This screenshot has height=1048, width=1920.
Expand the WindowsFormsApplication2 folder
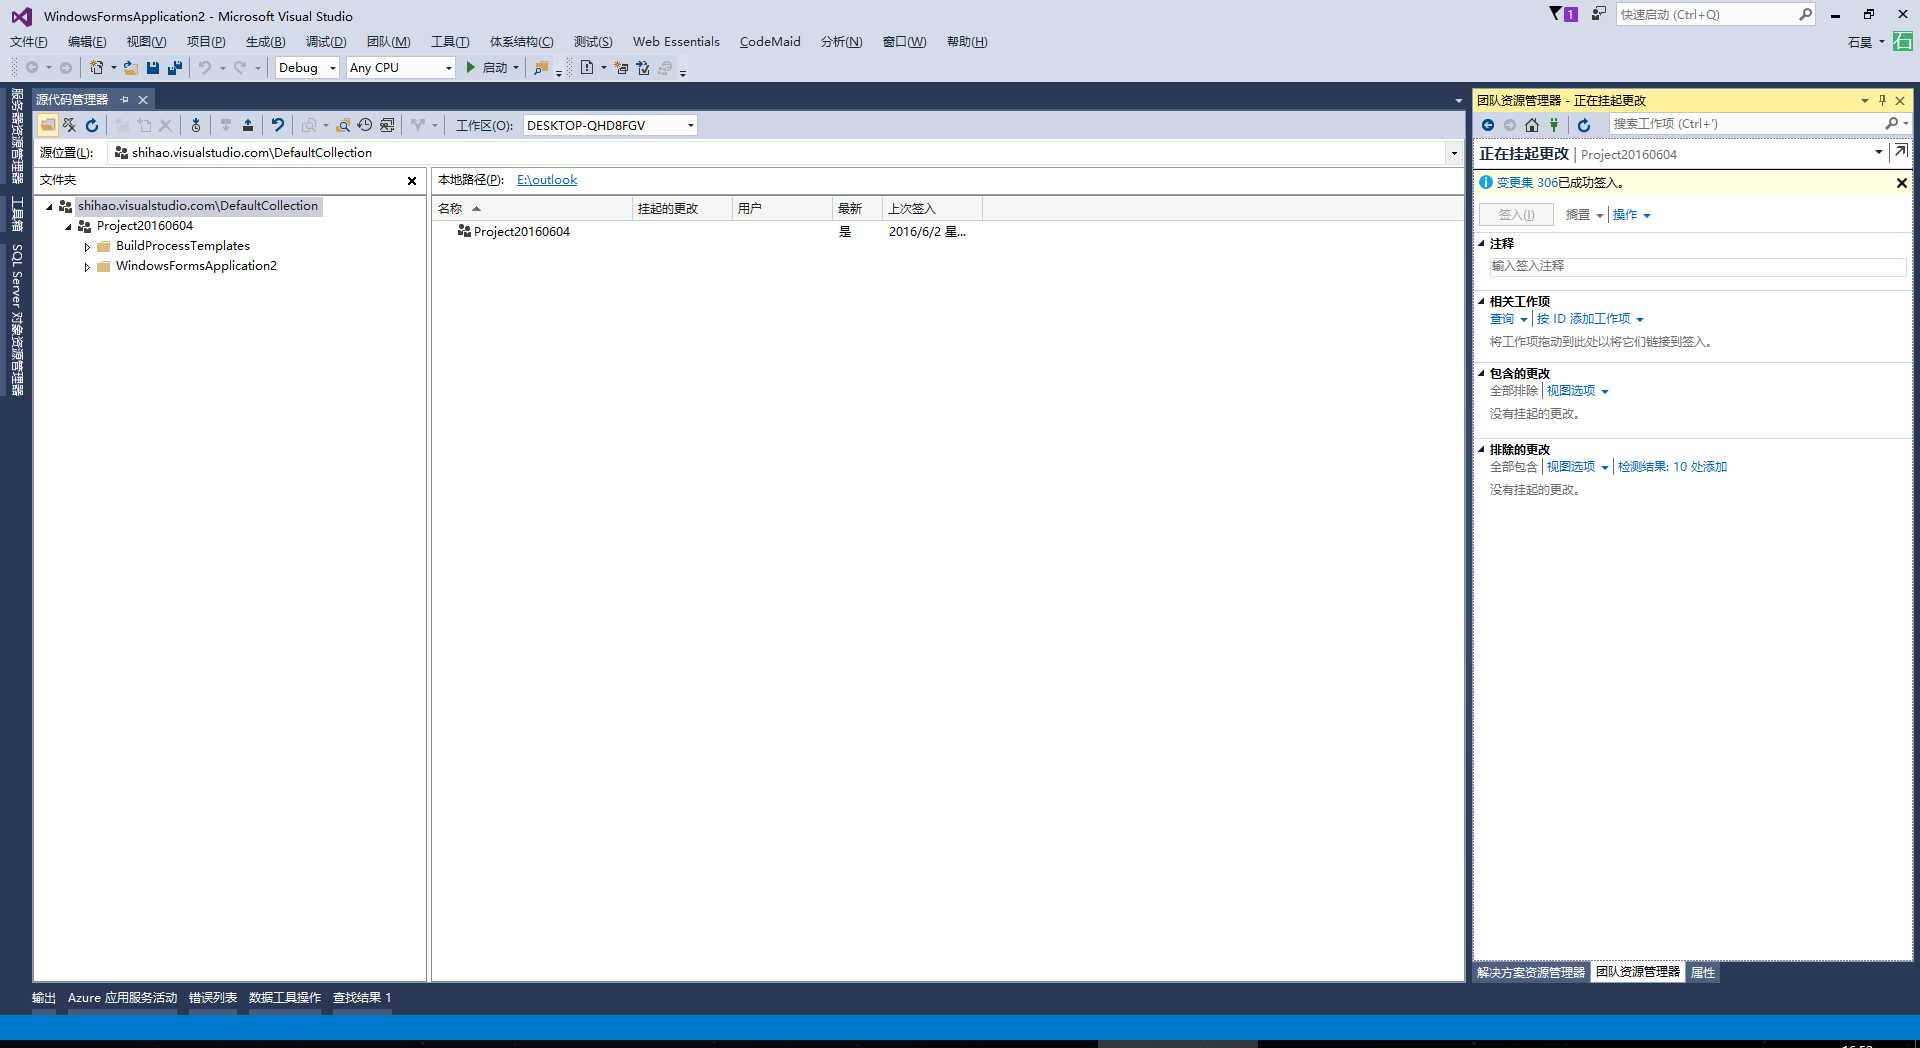tap(87, 266)
